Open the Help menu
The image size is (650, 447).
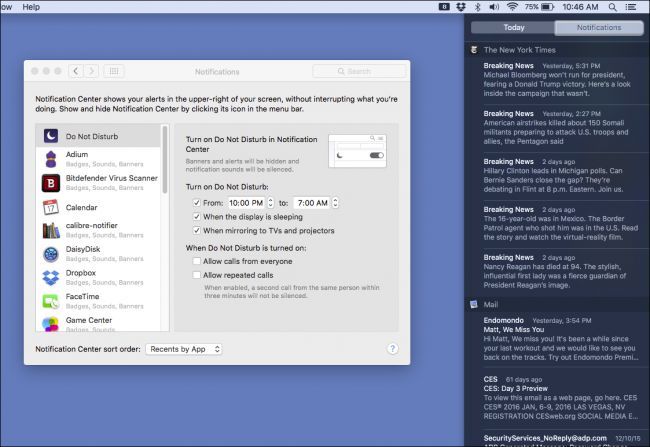click(x=31, y=7)
